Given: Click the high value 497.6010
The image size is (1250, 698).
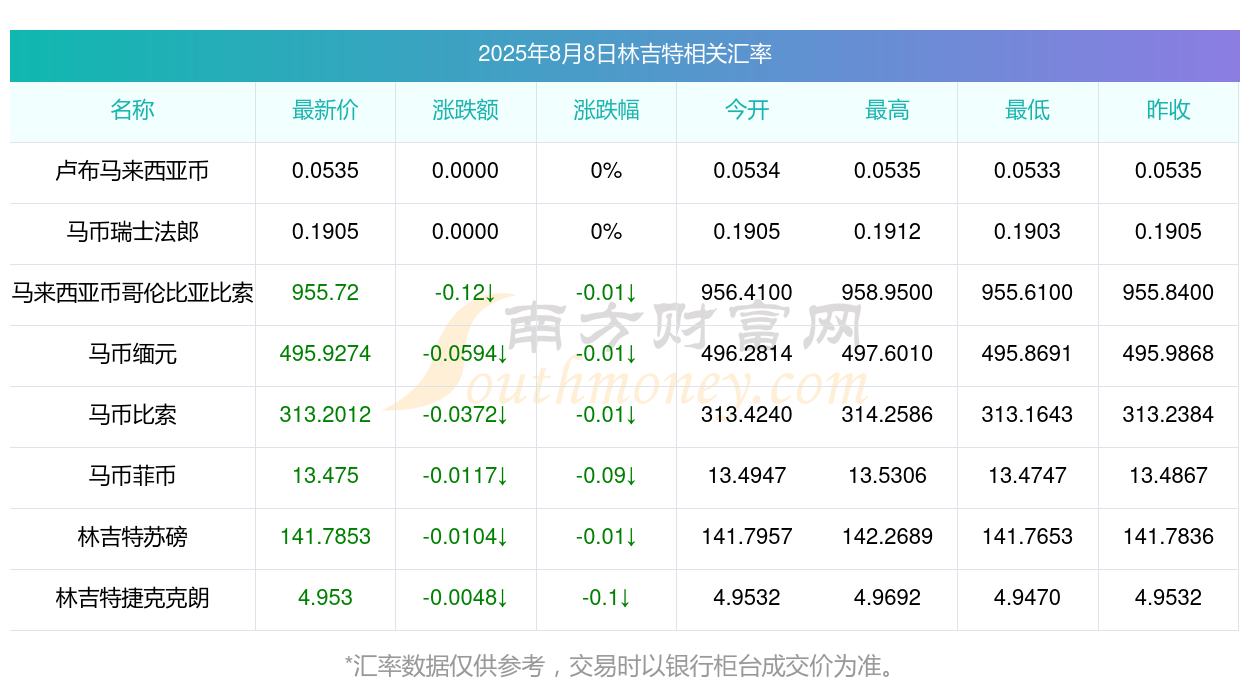Looking at the screenshot, I should pos(887,354).
